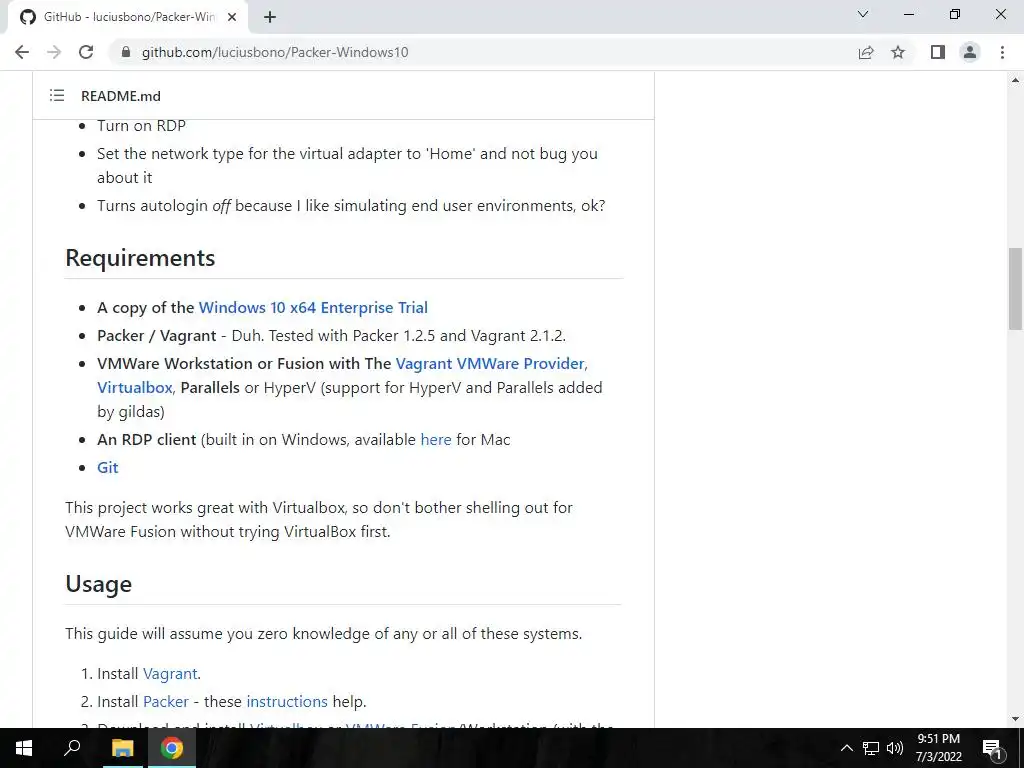
Task: Open the Vagrant install link
Action: [x=170, y=673]
